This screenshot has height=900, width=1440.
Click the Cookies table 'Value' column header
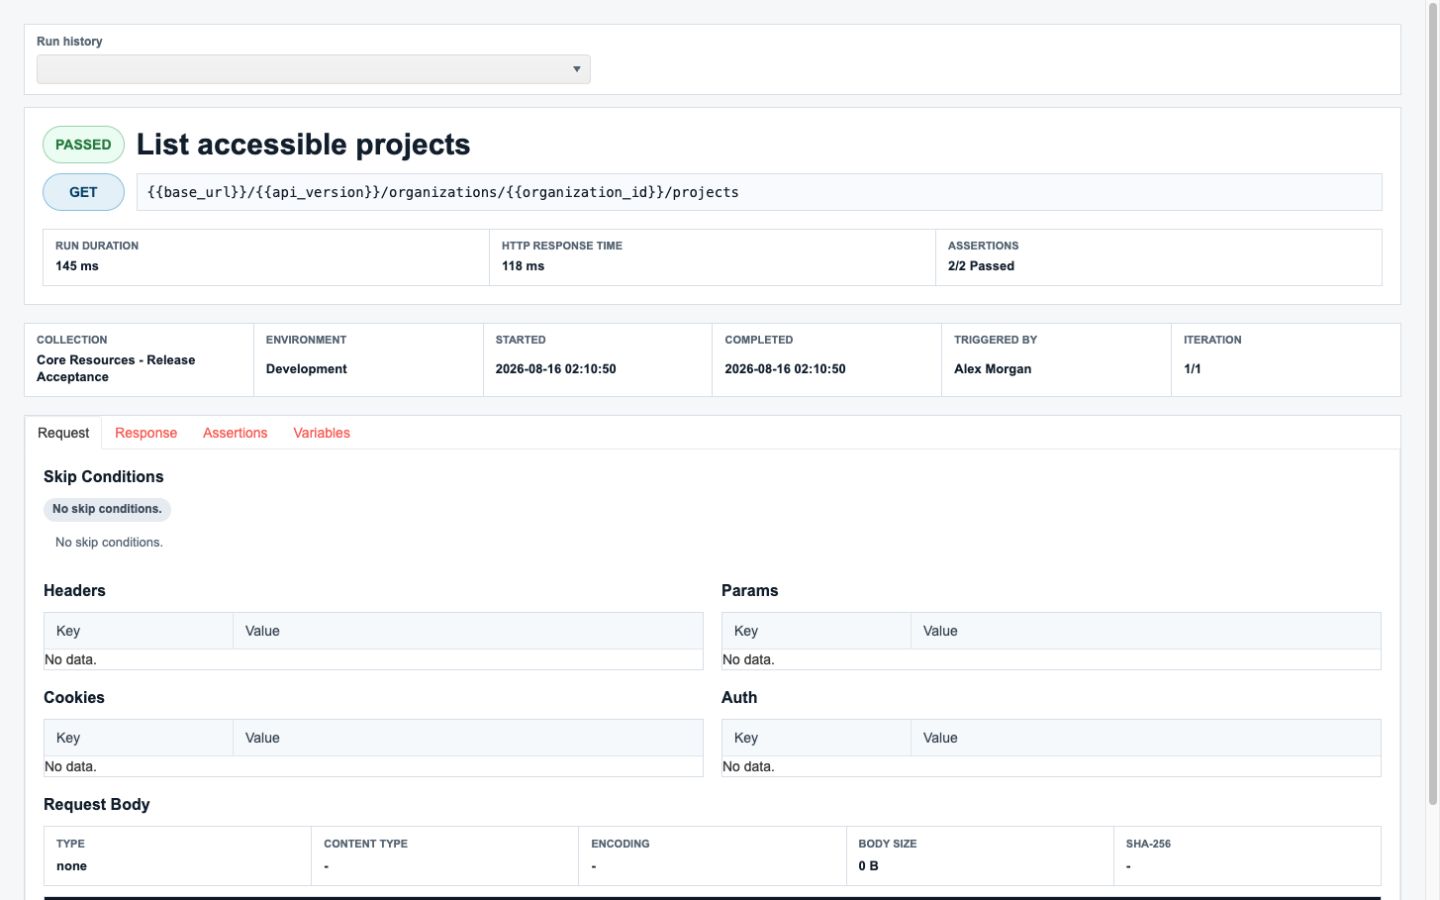tap(468, 738)
